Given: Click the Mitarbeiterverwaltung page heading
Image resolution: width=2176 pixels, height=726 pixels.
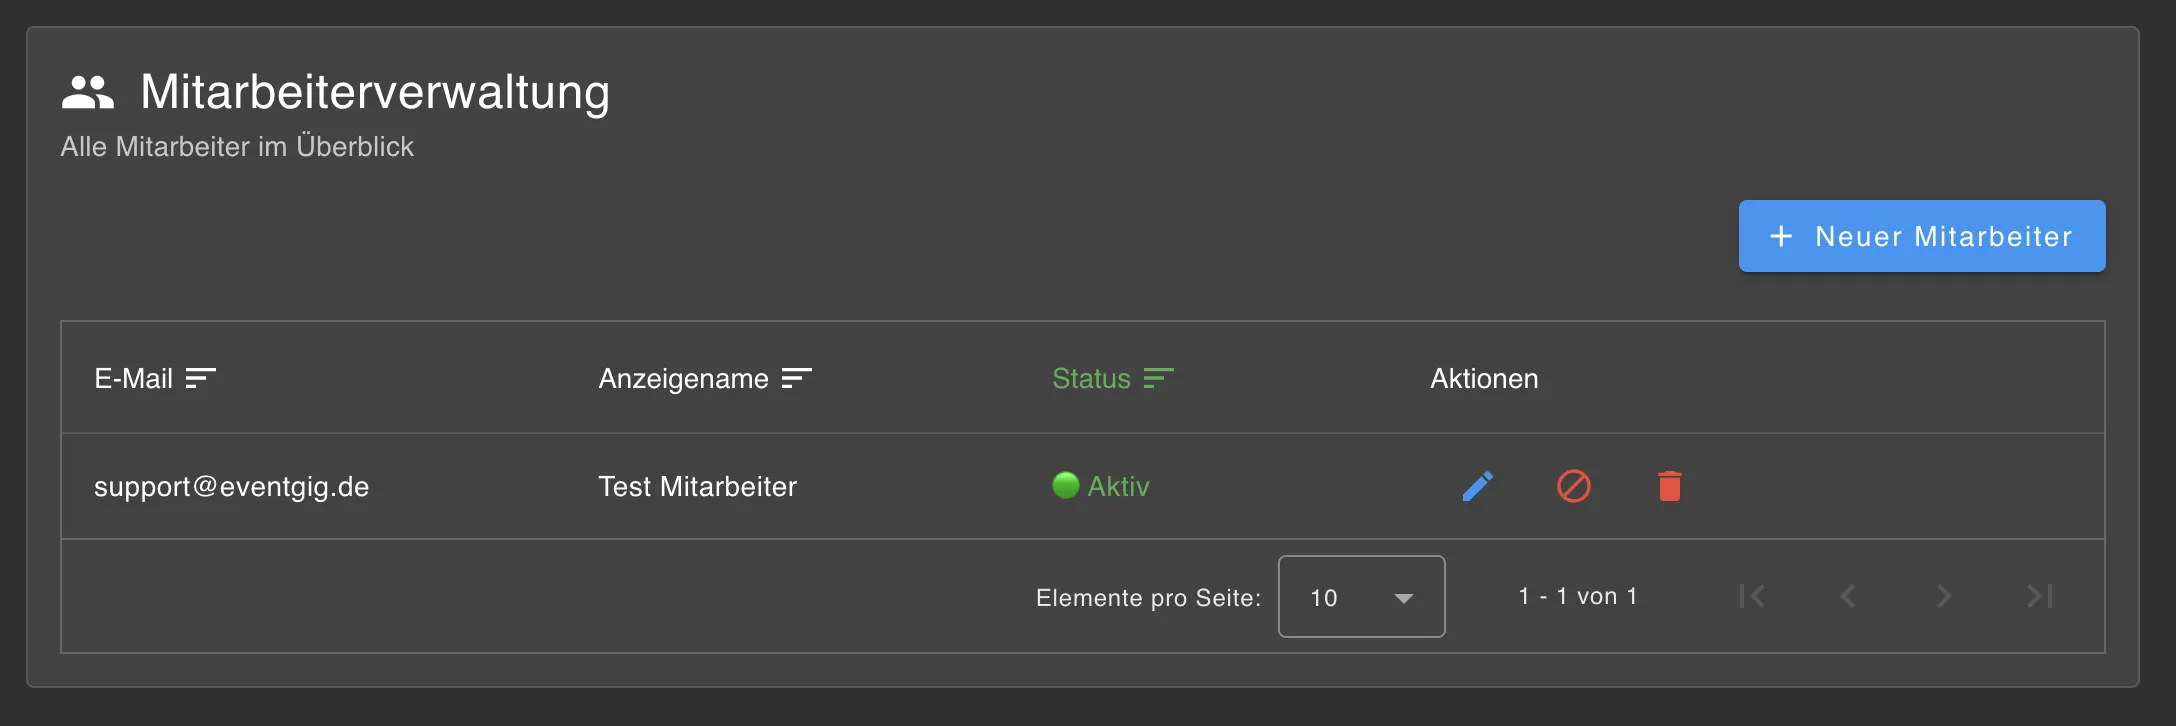Looking at the screenshot, I should pyautogui.click(x=375, y=92).
